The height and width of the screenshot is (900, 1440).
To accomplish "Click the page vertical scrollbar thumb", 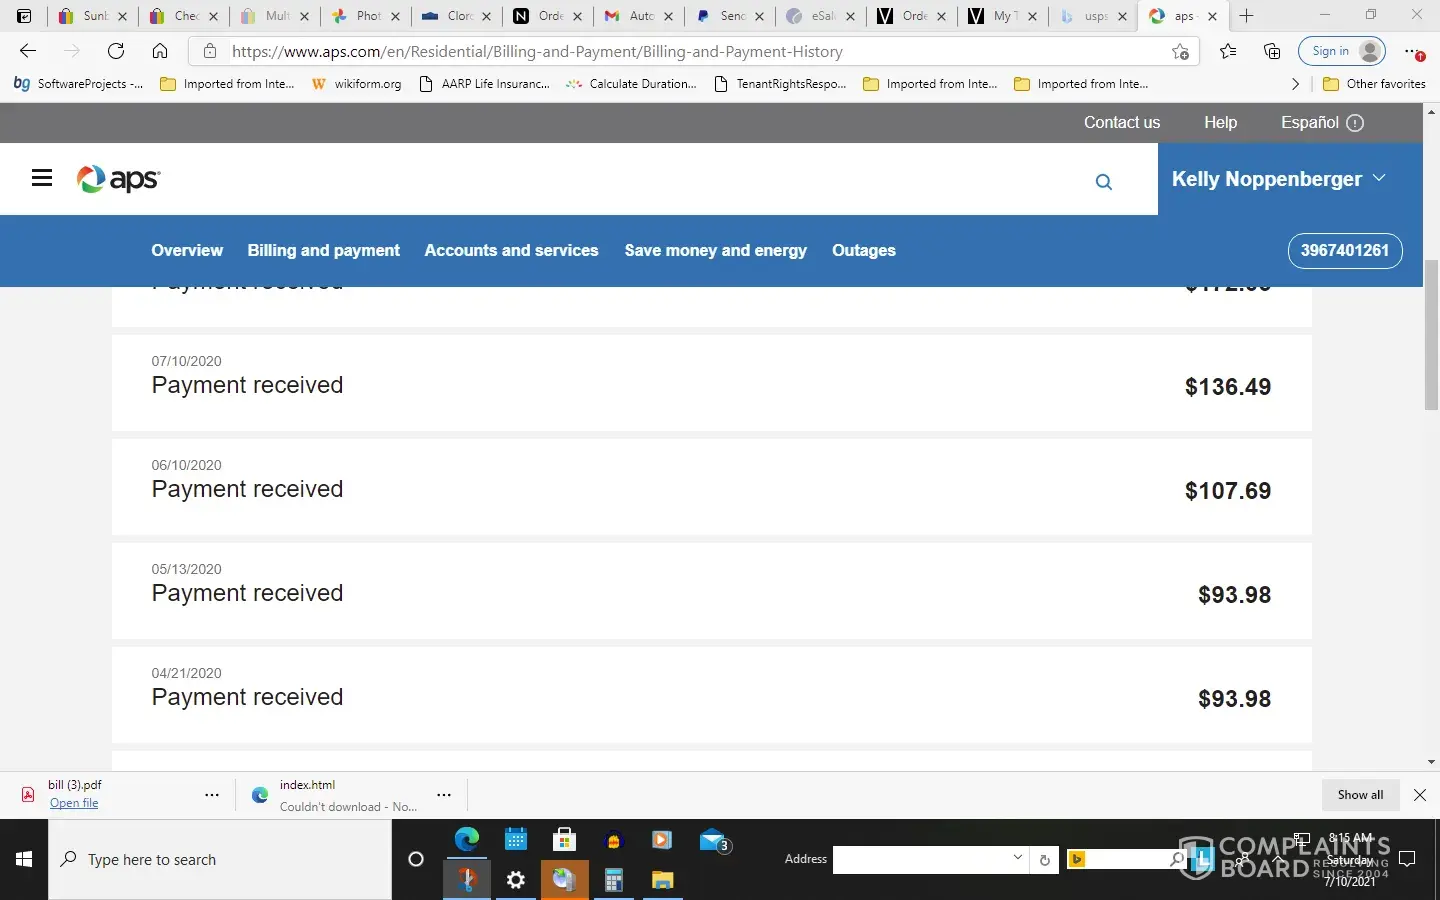I will (1431, 335).
